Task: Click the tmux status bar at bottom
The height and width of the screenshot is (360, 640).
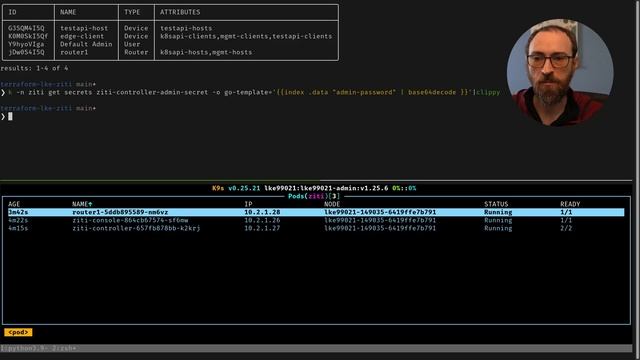Action: (x=316, y=348)
